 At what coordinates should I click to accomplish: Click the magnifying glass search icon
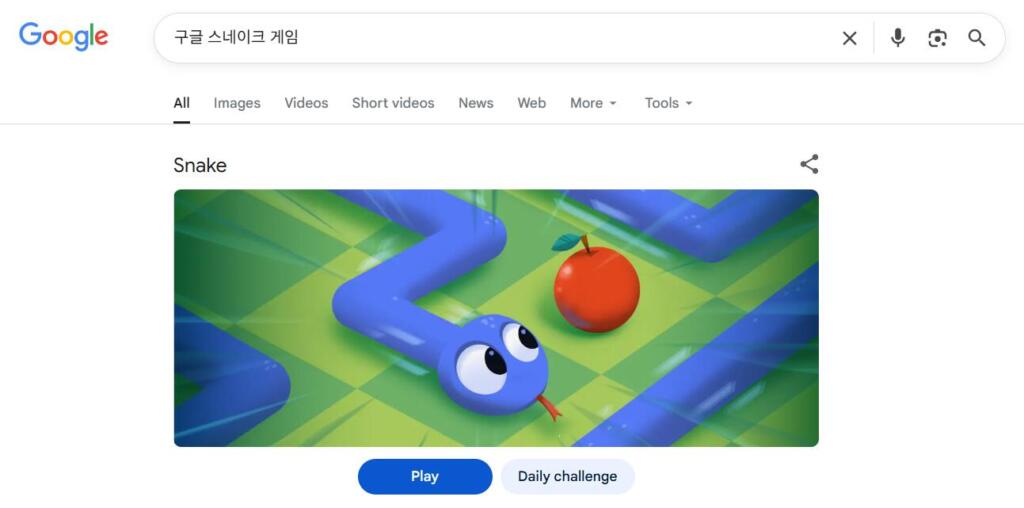click(976, 38)
